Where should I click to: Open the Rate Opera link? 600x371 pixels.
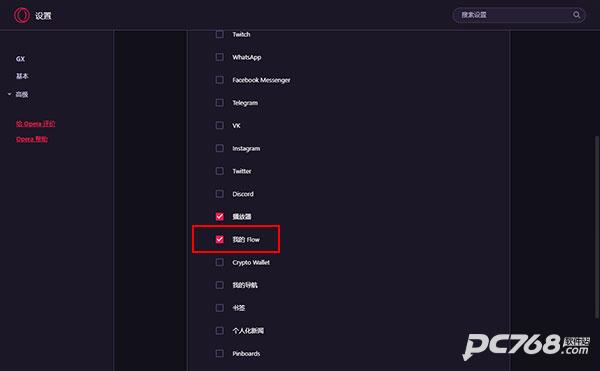(36, 124)
